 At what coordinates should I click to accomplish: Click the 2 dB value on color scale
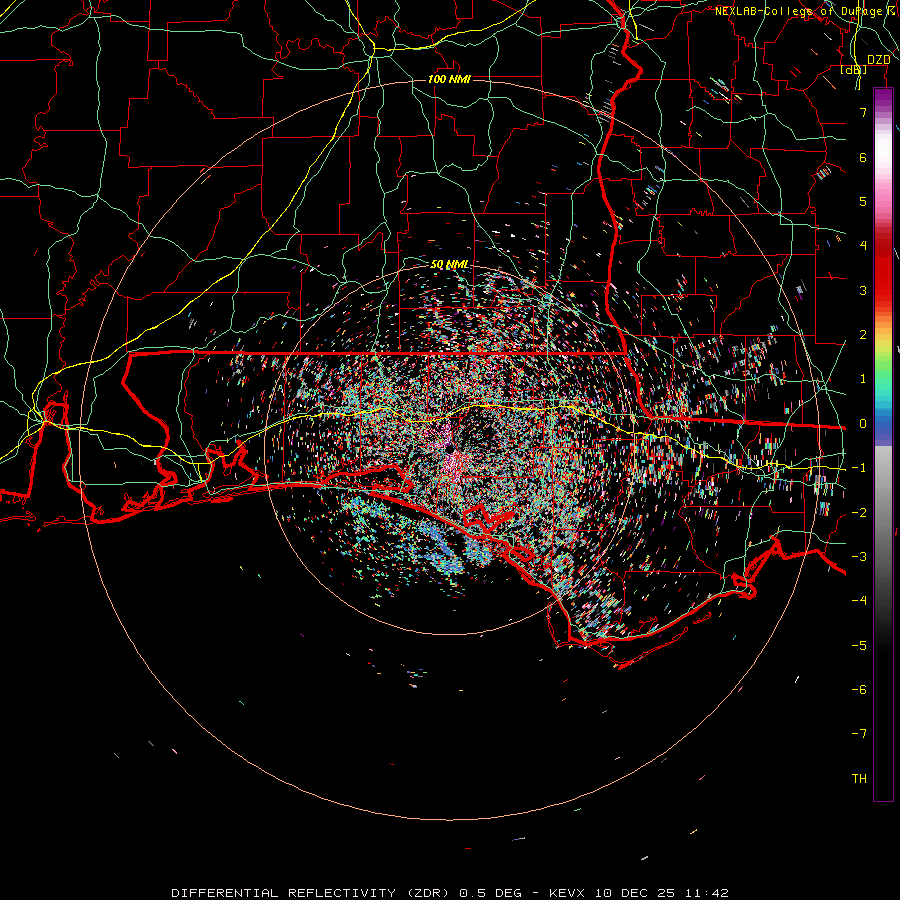click(863, 335)
